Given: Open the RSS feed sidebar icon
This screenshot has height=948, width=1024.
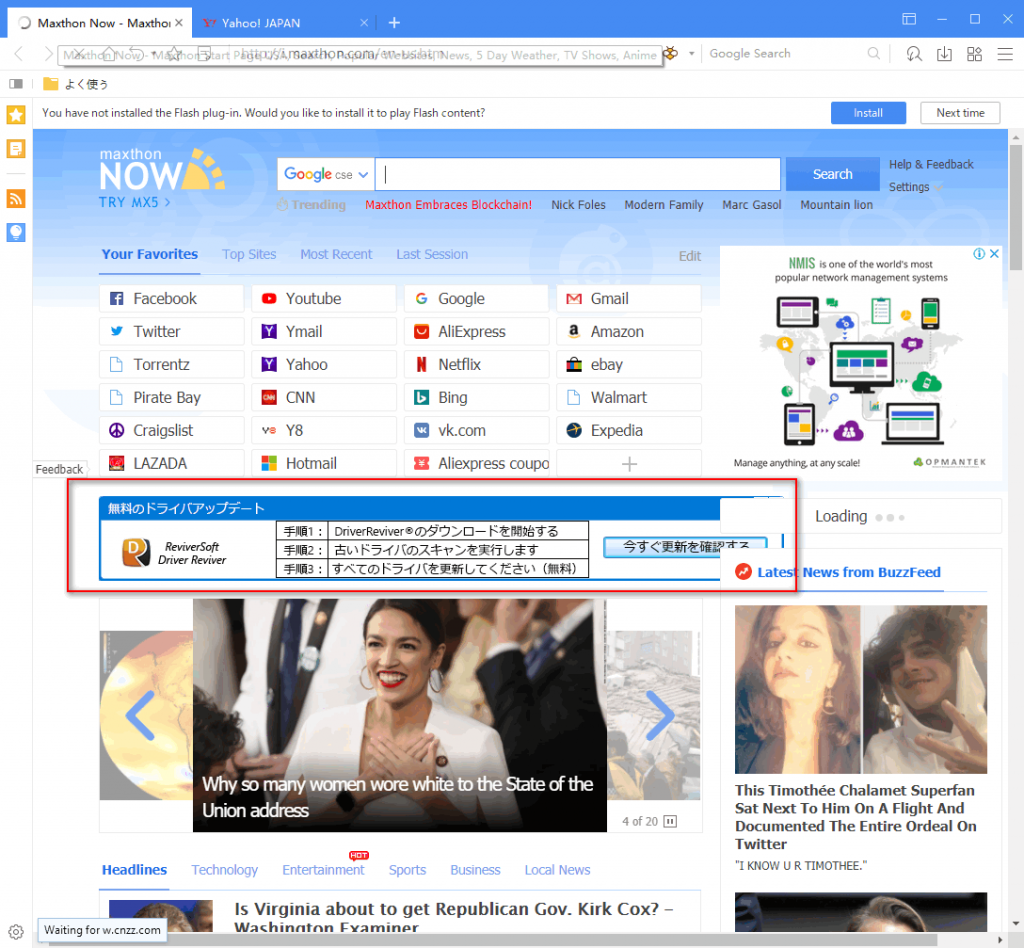Looking at the screenshot, I should [16, 198].
